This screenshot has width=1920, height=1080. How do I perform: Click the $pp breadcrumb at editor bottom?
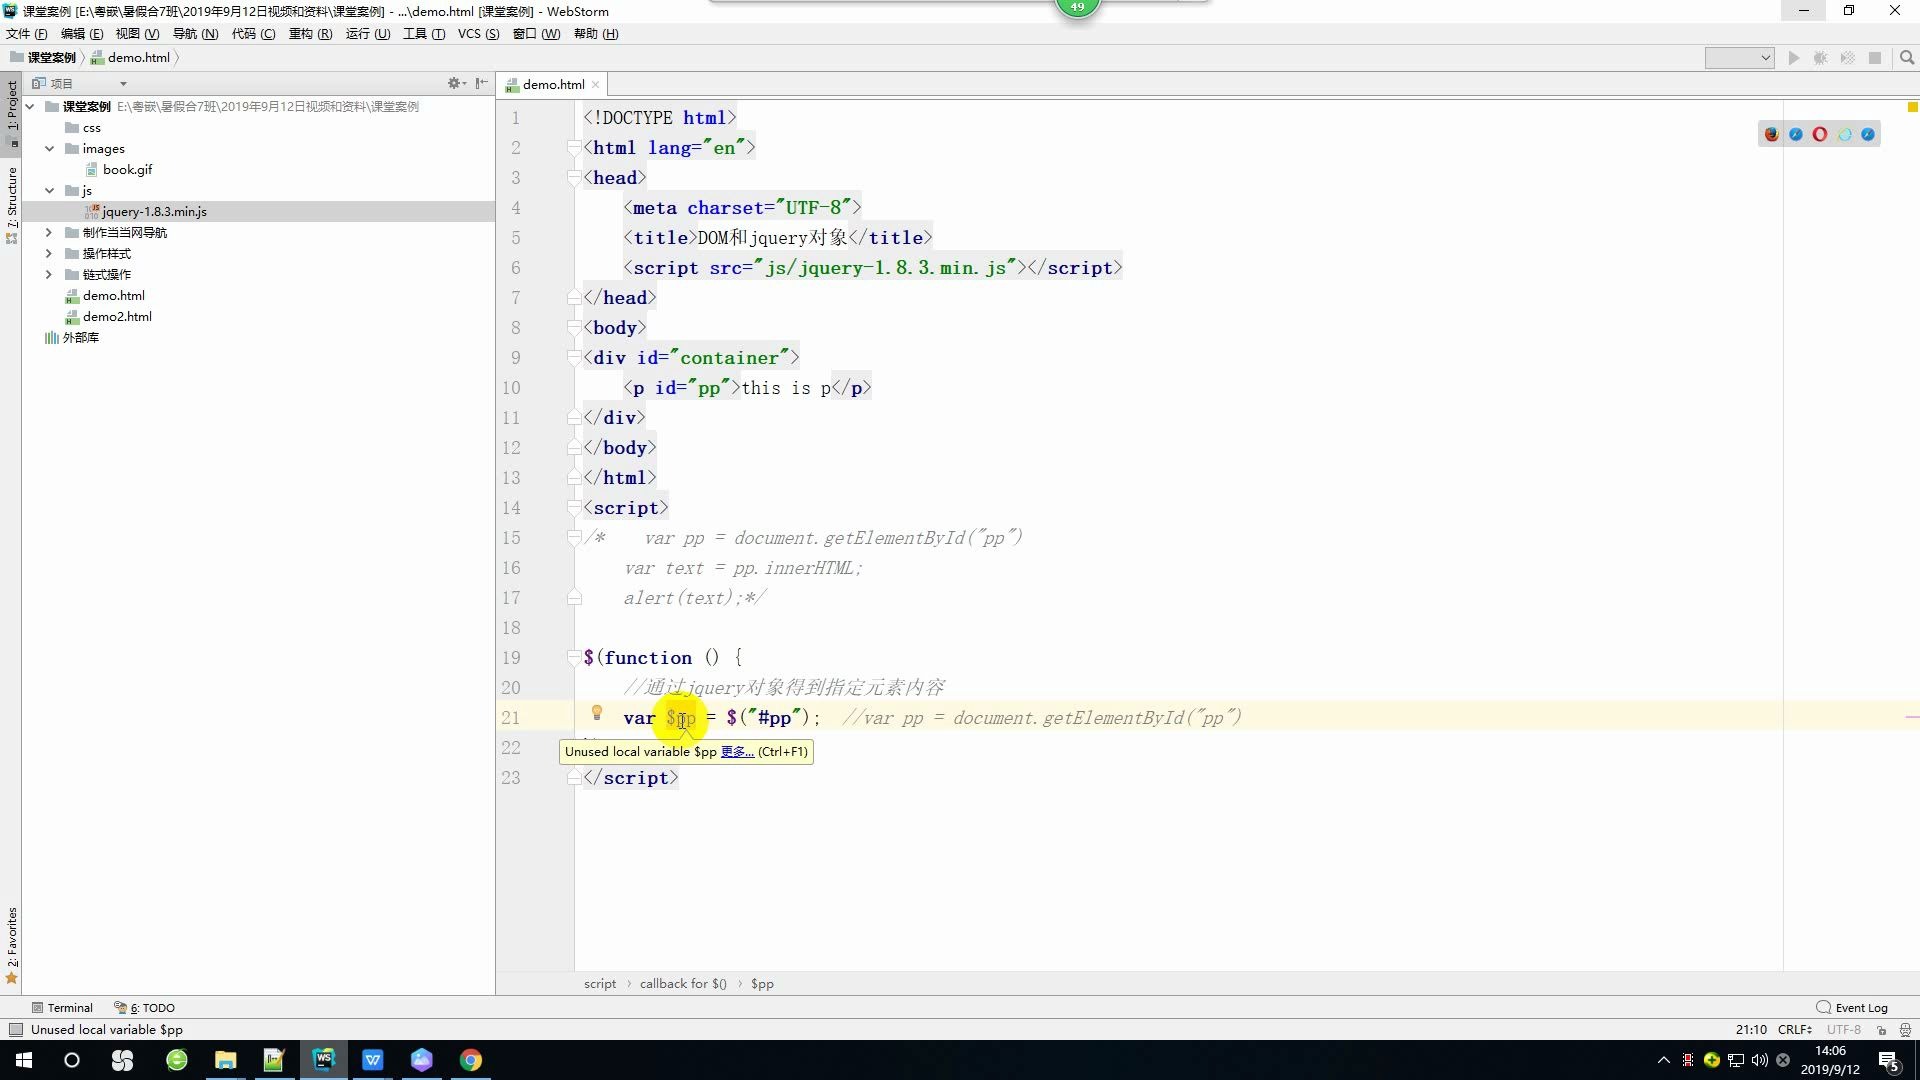(x=762, y=983)
